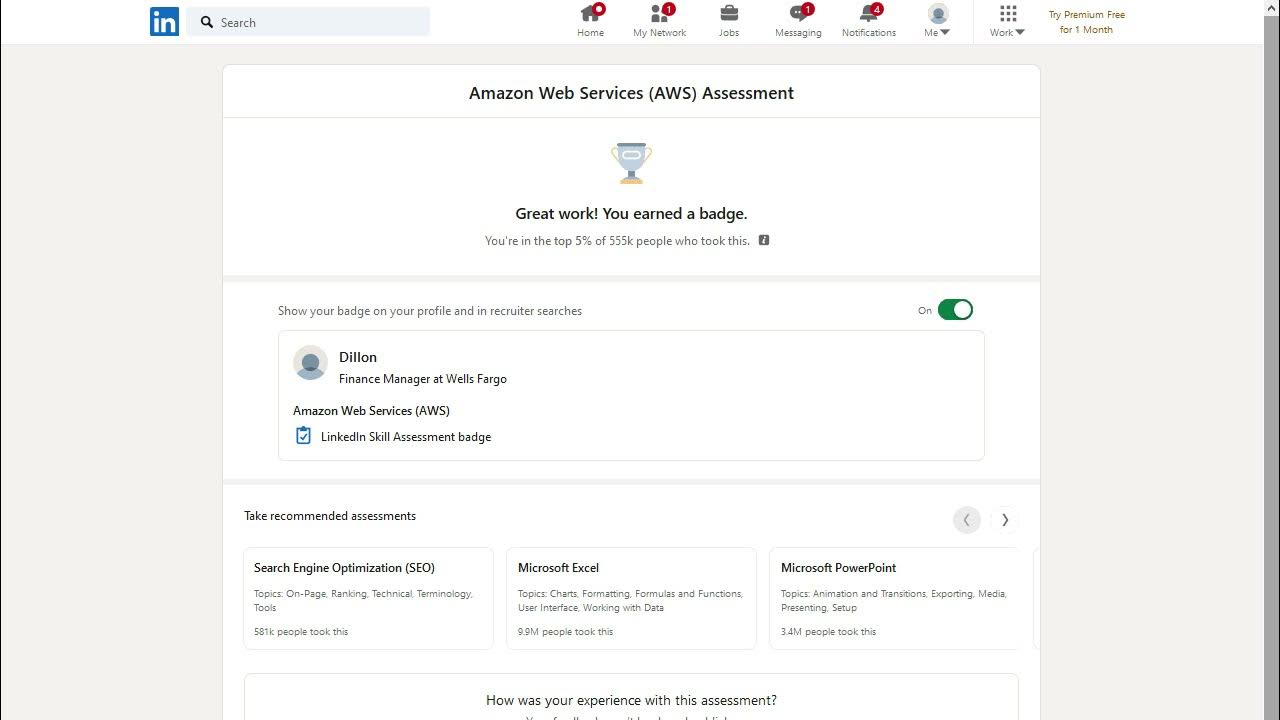Open the Jobs briefcase icon
1280x720 pixels.
coord(729,13)
